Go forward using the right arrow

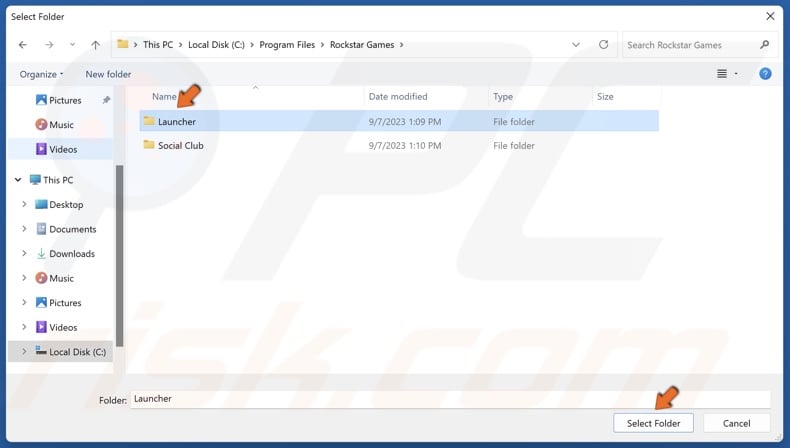coord(49,45)
